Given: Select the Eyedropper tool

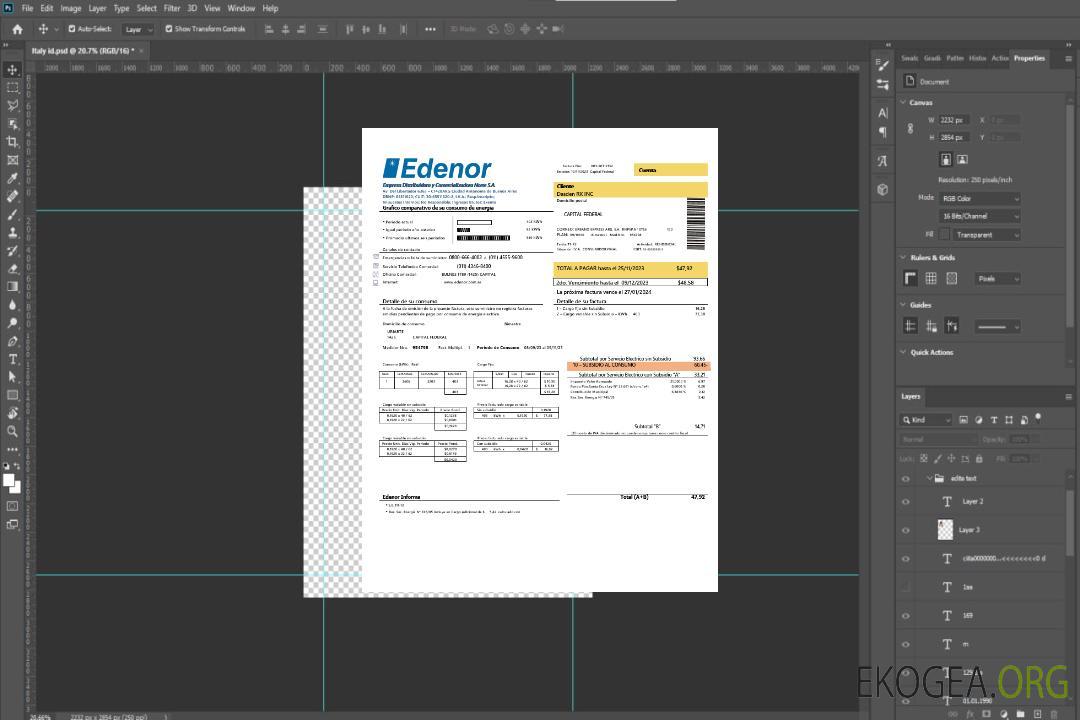Looking at the screenshot, I should (x=12, y=178).
